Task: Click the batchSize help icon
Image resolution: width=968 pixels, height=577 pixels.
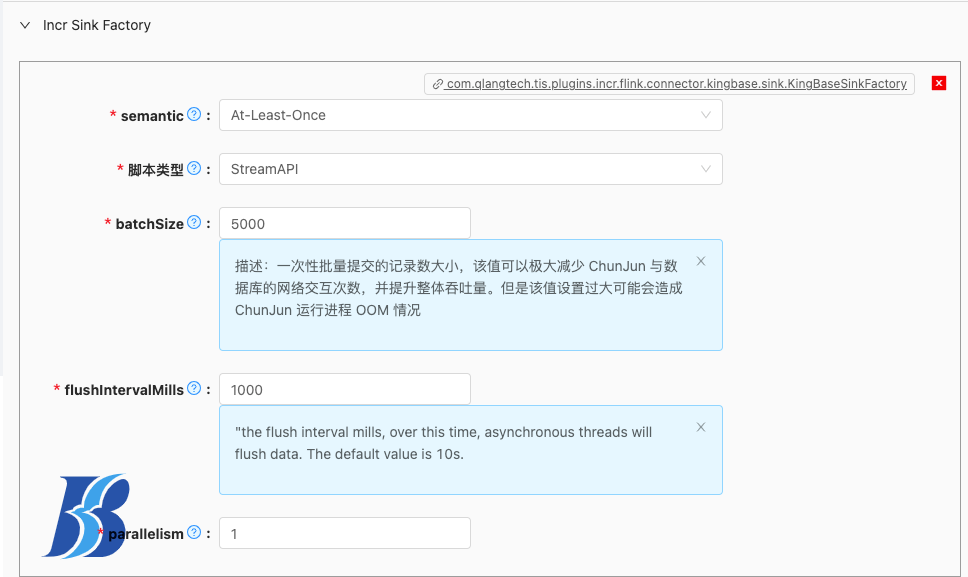Action: (196, 223)
